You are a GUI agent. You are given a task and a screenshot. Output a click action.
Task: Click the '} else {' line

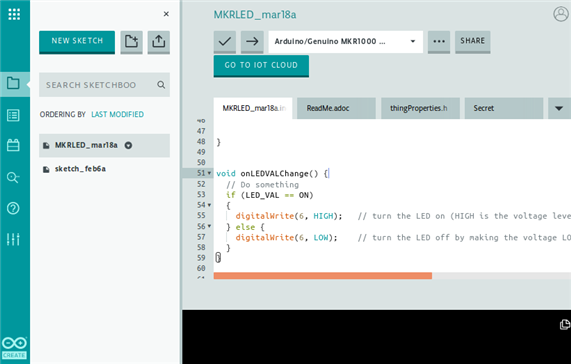pos(245,227)
